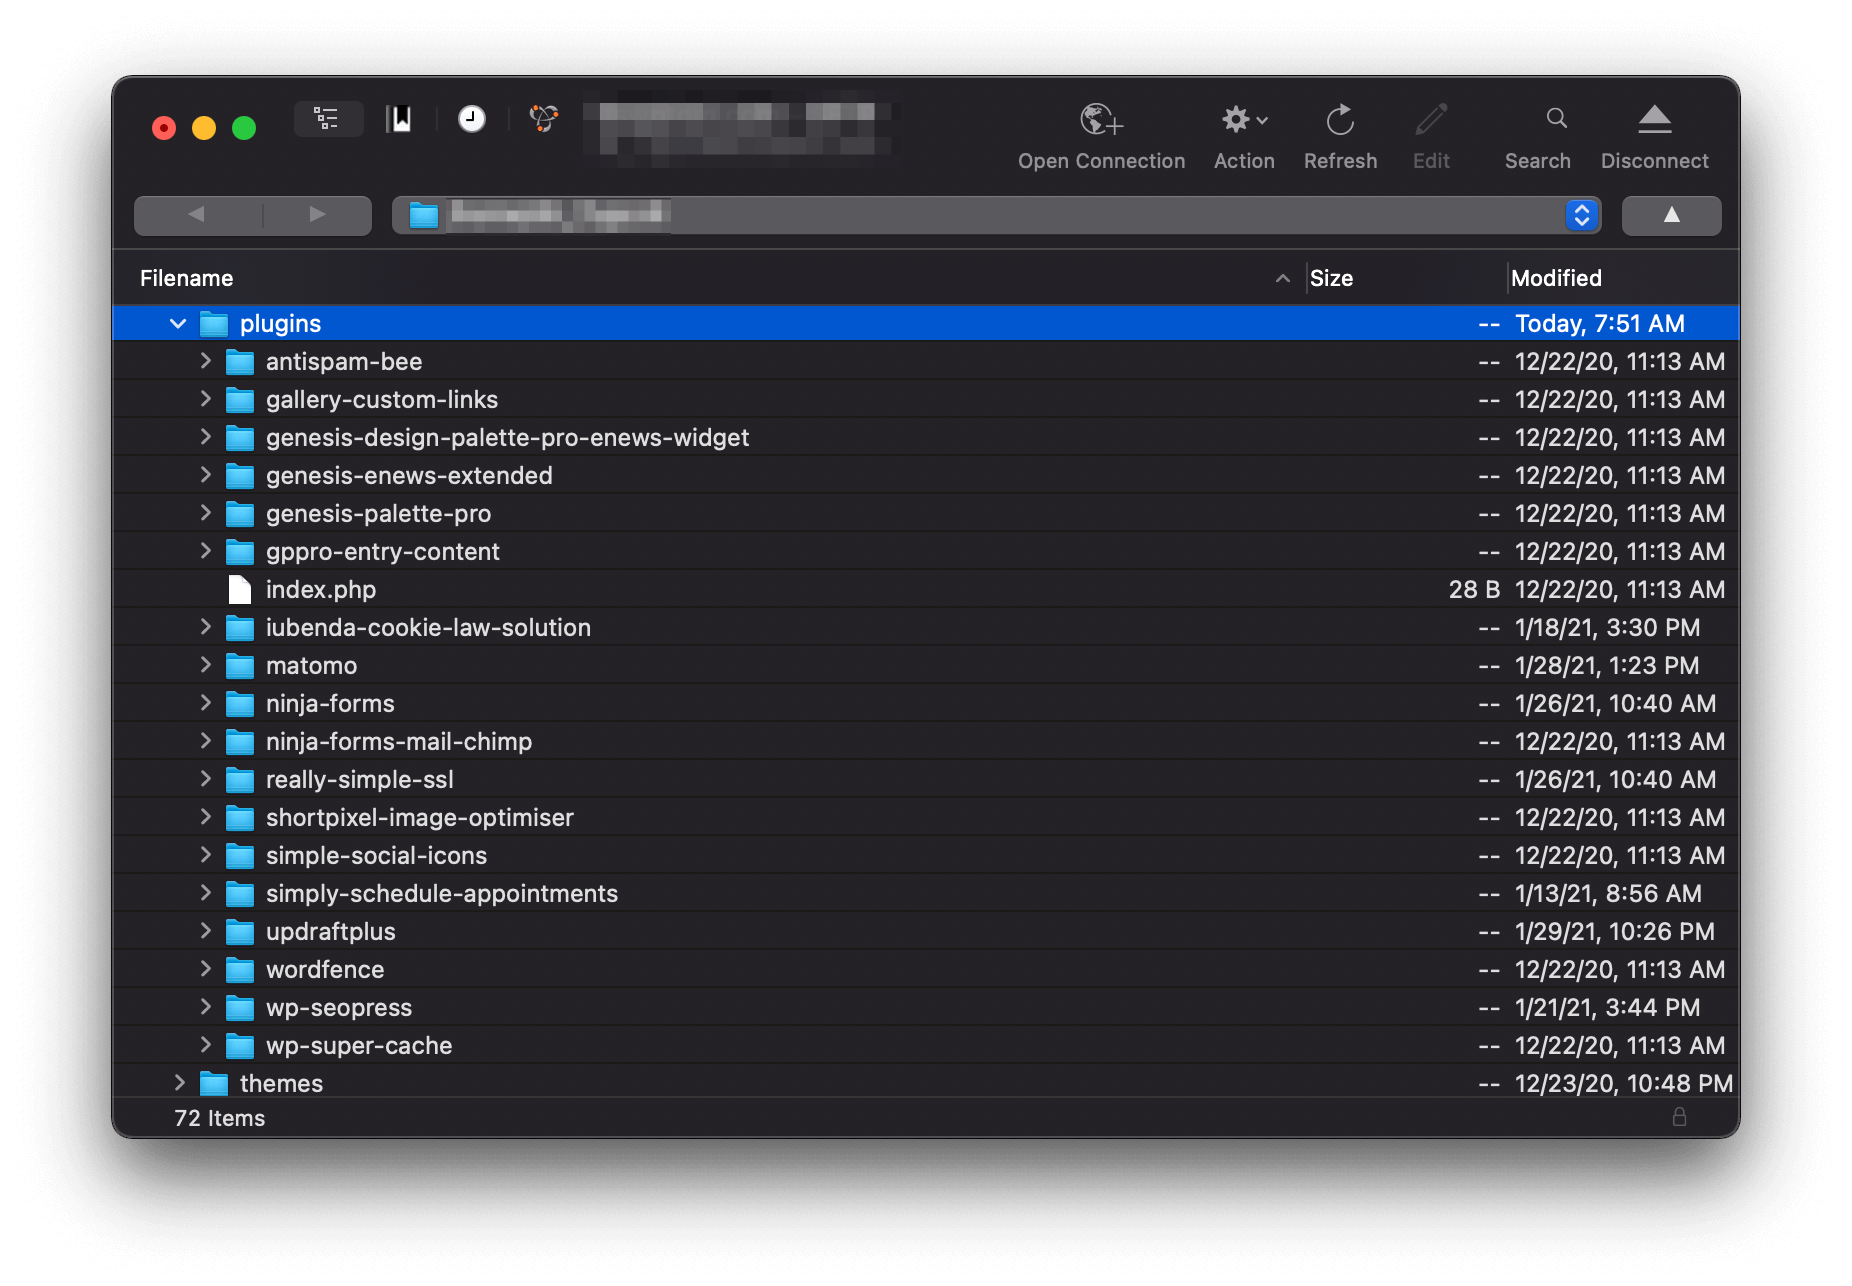Screen dimensions: 1852x1286
Task: Switch to the outline browser view
Action: coord(327,119)
